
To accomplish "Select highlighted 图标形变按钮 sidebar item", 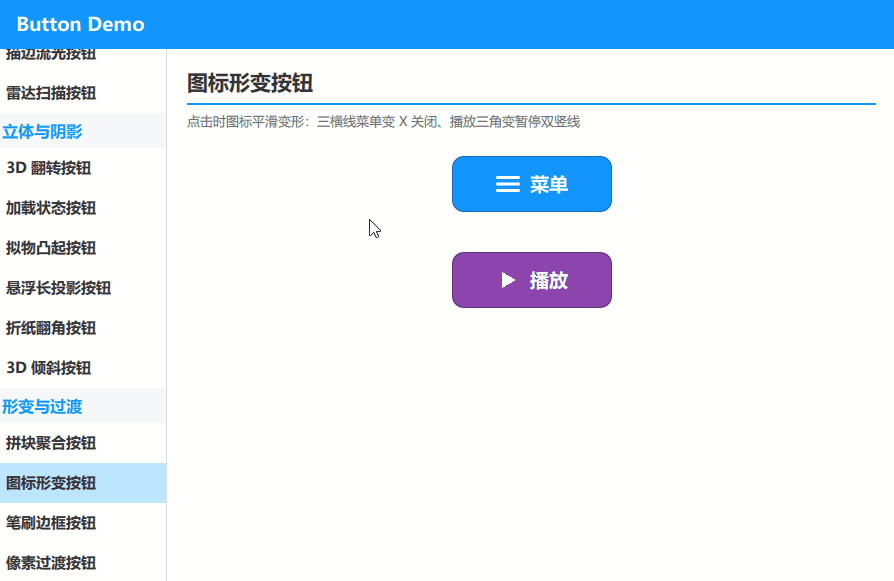I will 83,483.
